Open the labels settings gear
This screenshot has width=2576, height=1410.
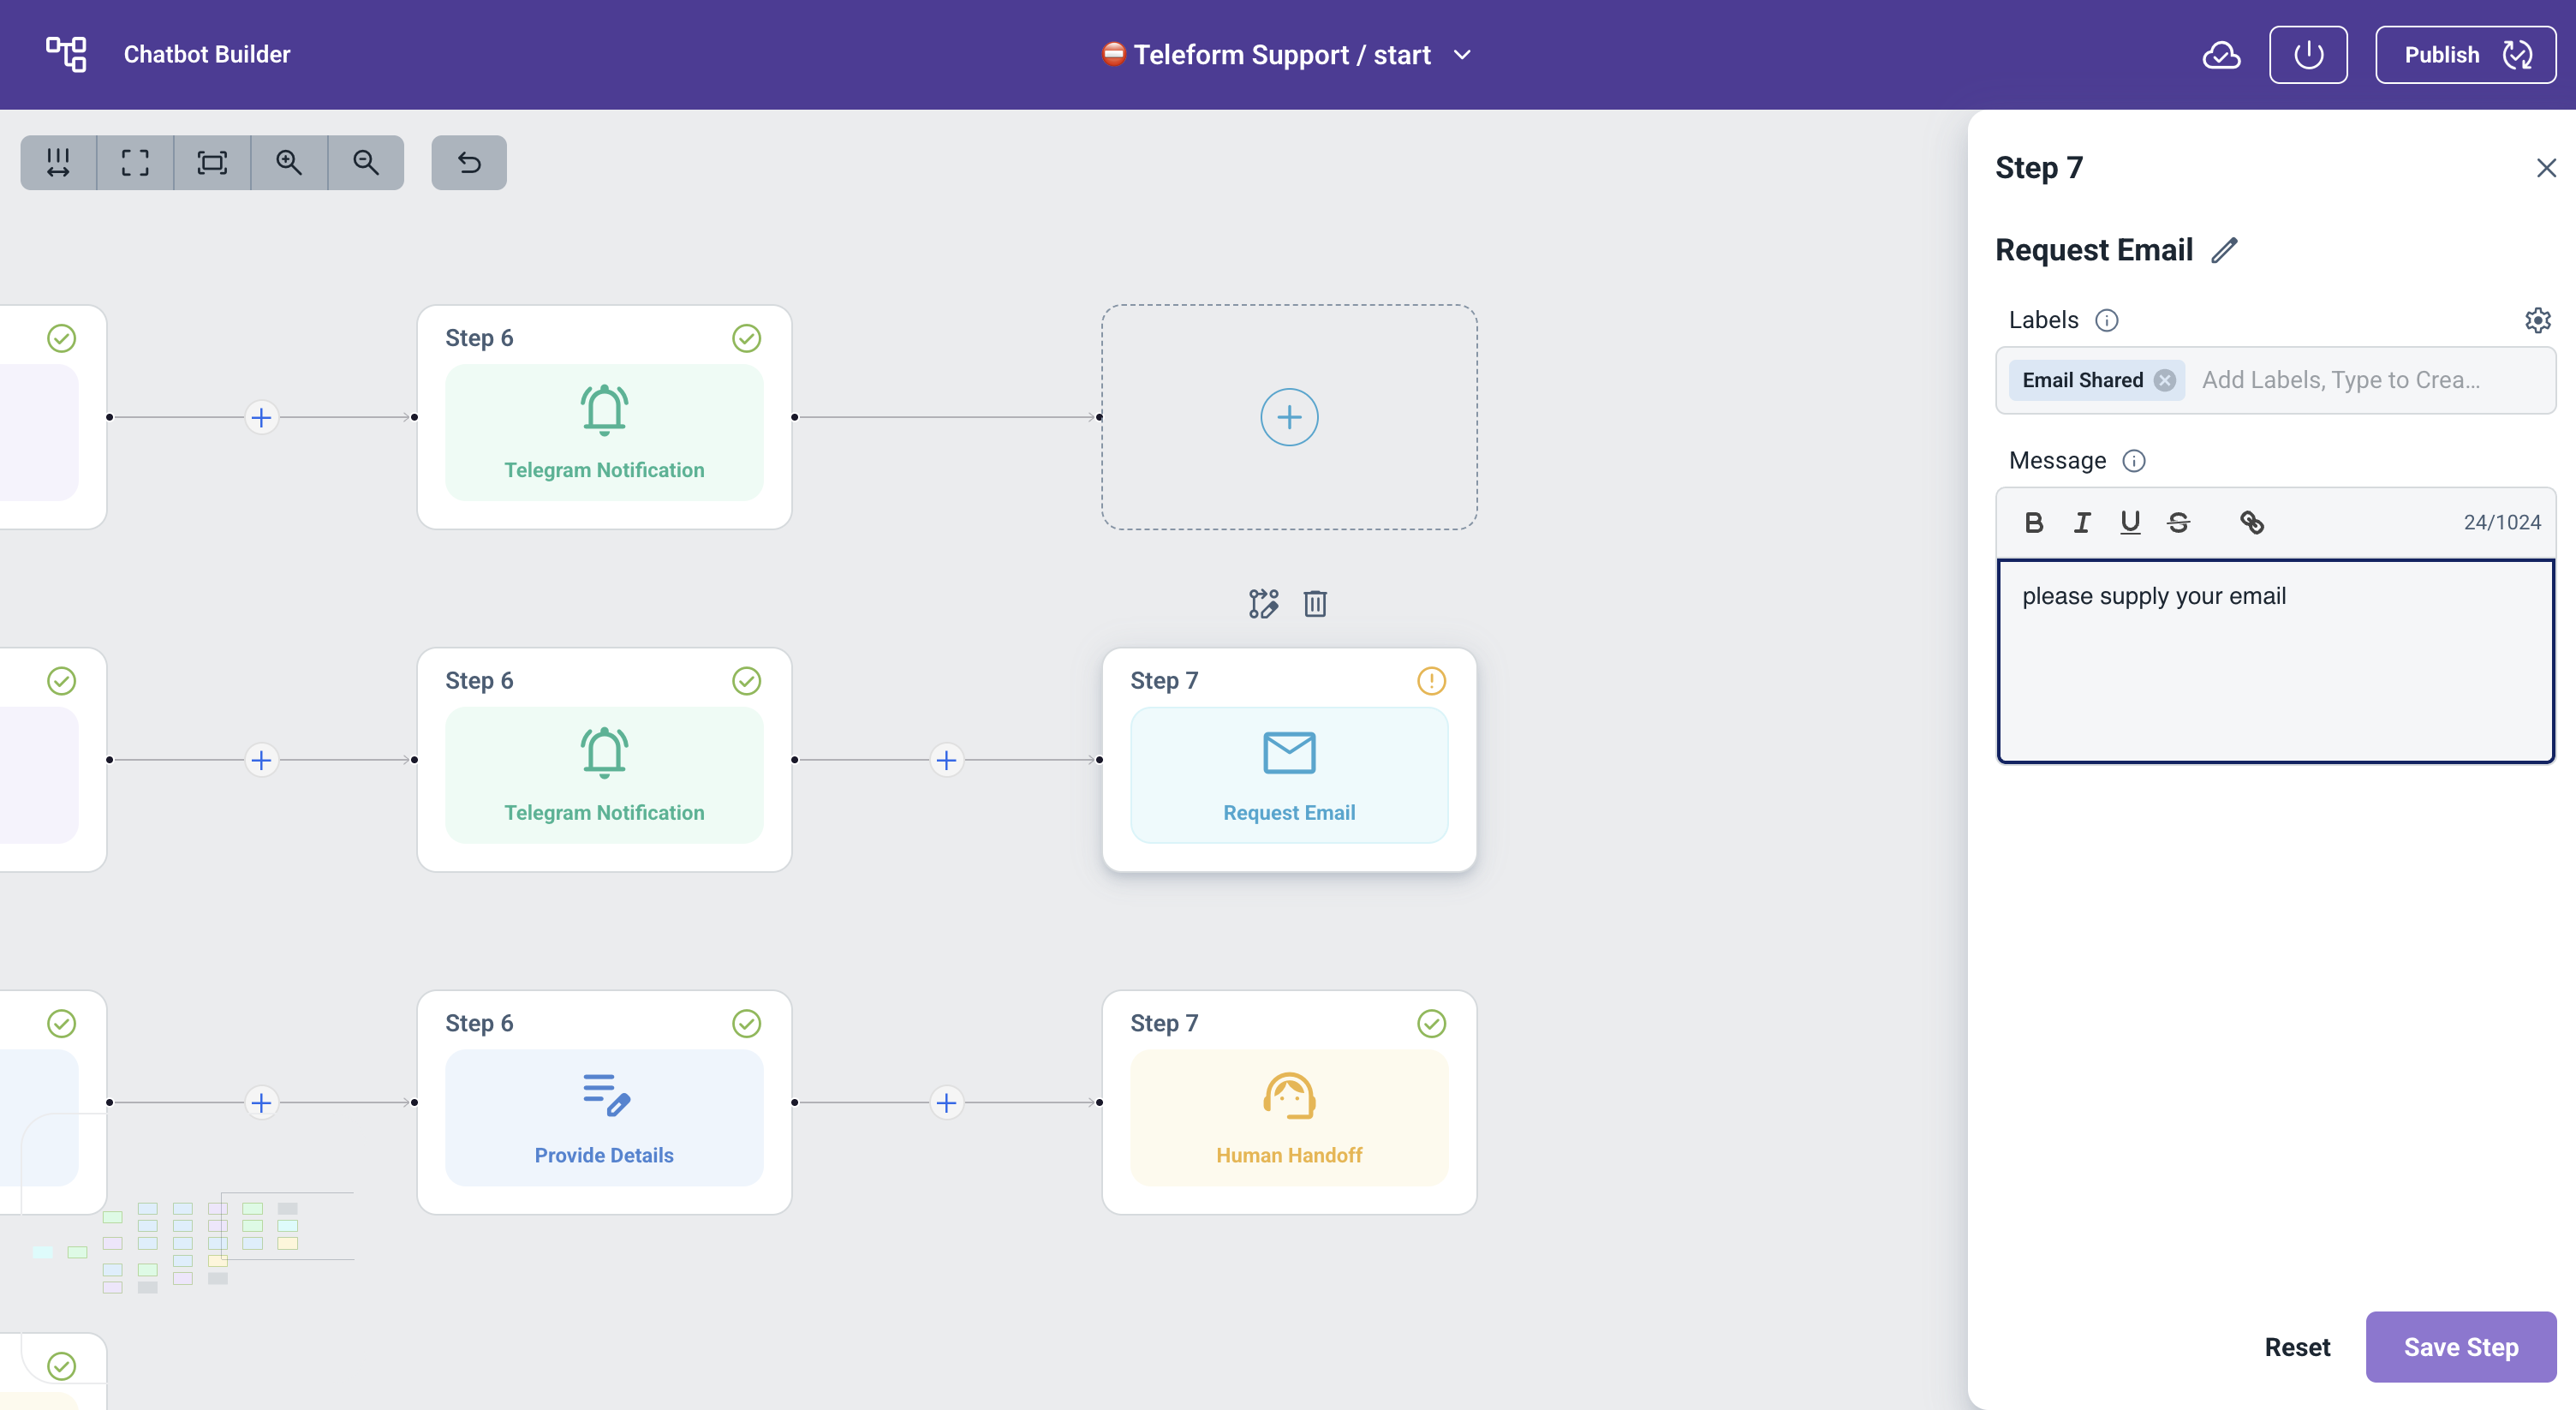(2537, 320)
